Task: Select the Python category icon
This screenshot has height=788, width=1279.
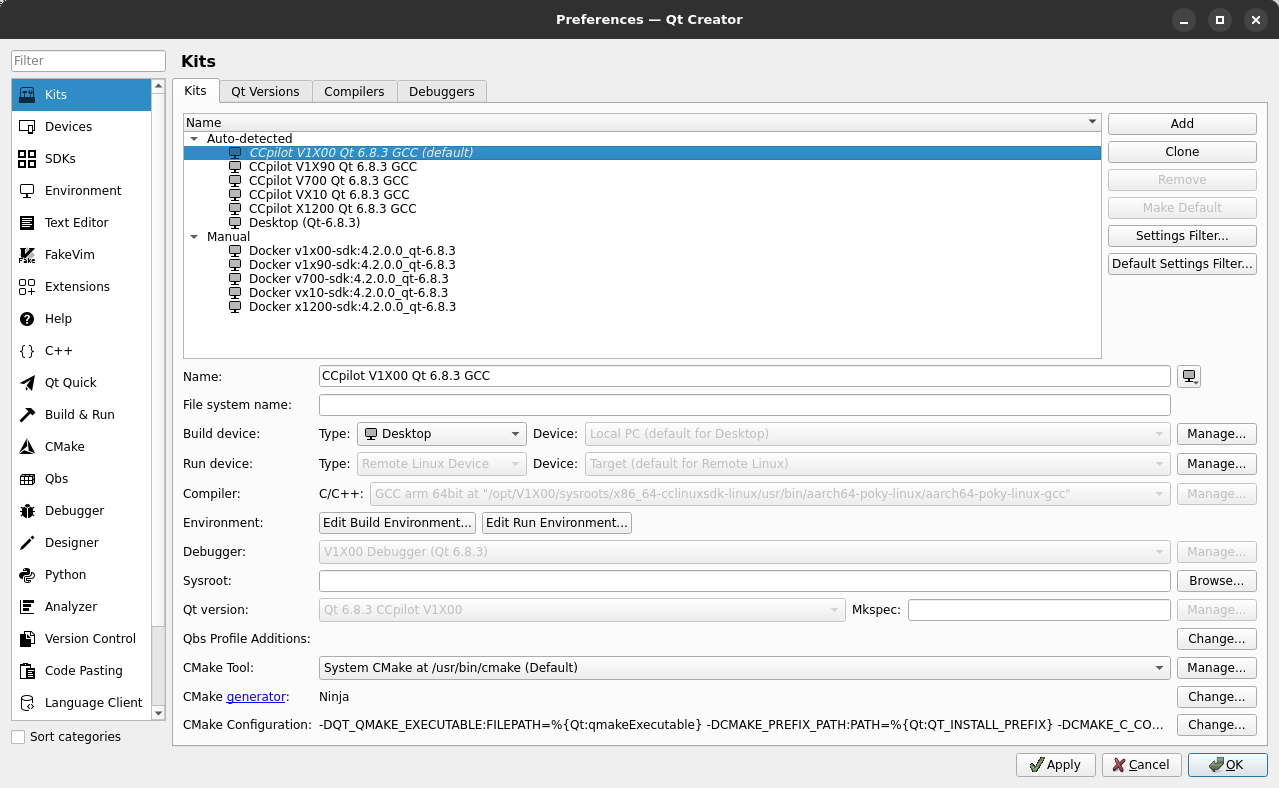Action: [27, 575]
